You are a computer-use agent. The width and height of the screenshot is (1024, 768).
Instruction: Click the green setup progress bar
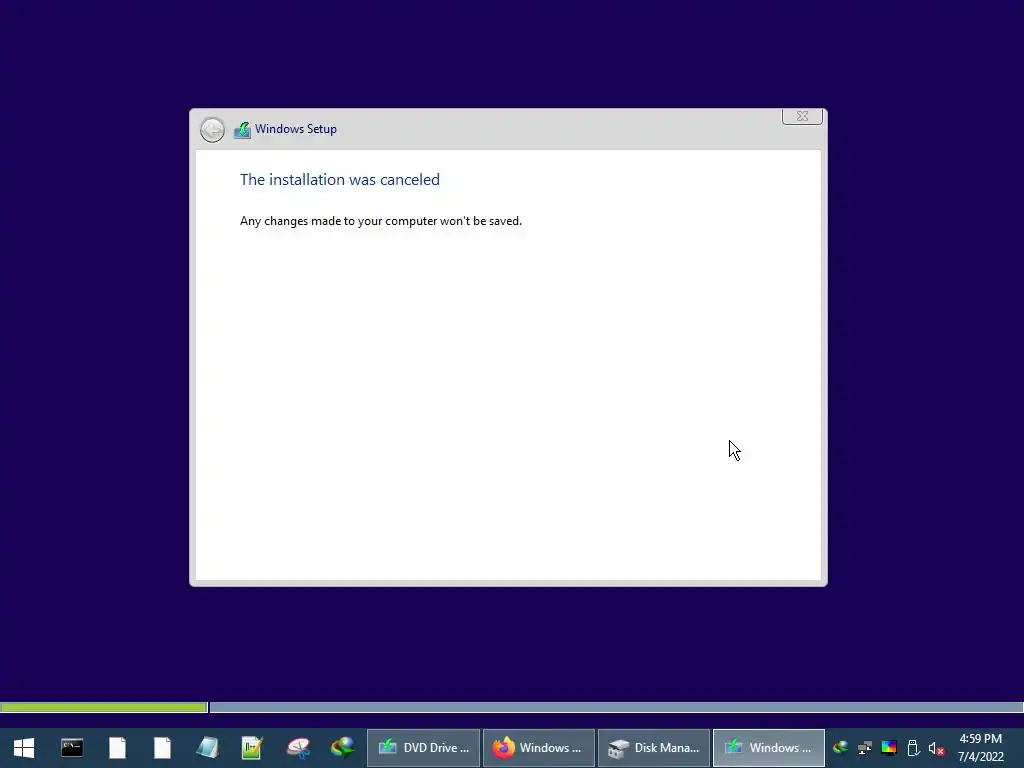click(104, 707)
